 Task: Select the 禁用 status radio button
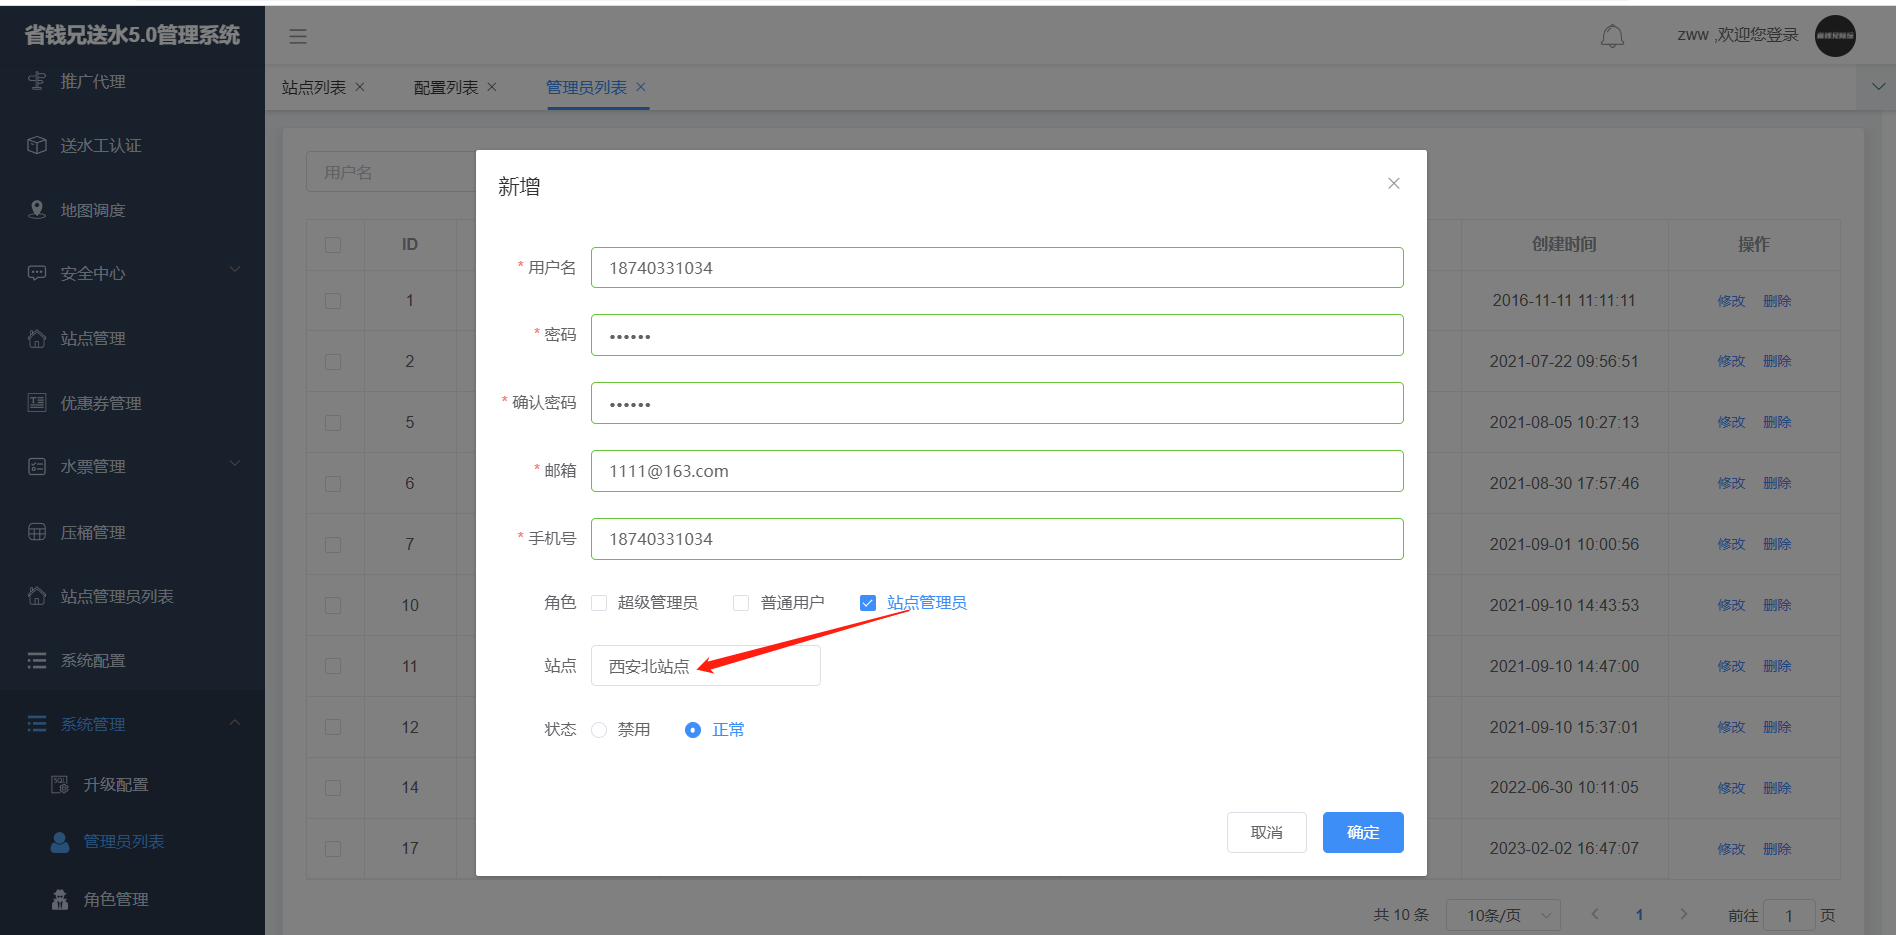click(x=599, y=730)
